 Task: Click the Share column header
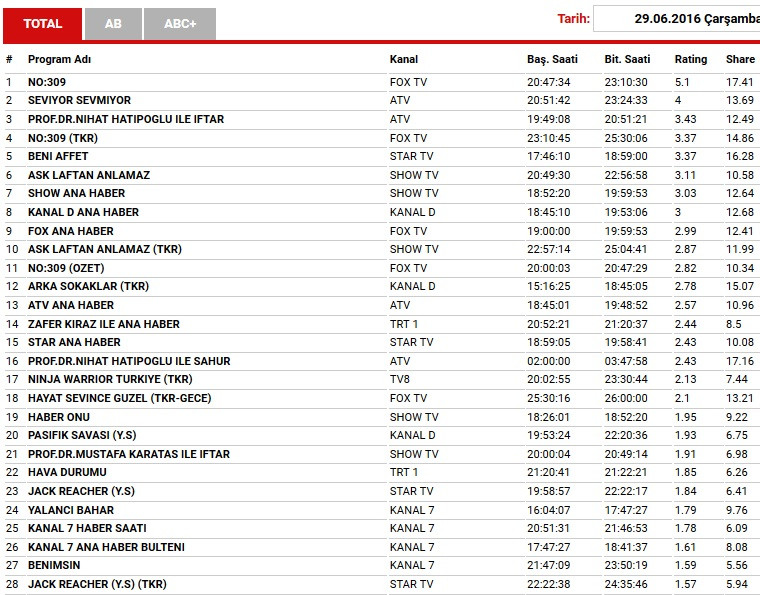tap(740, 60)
